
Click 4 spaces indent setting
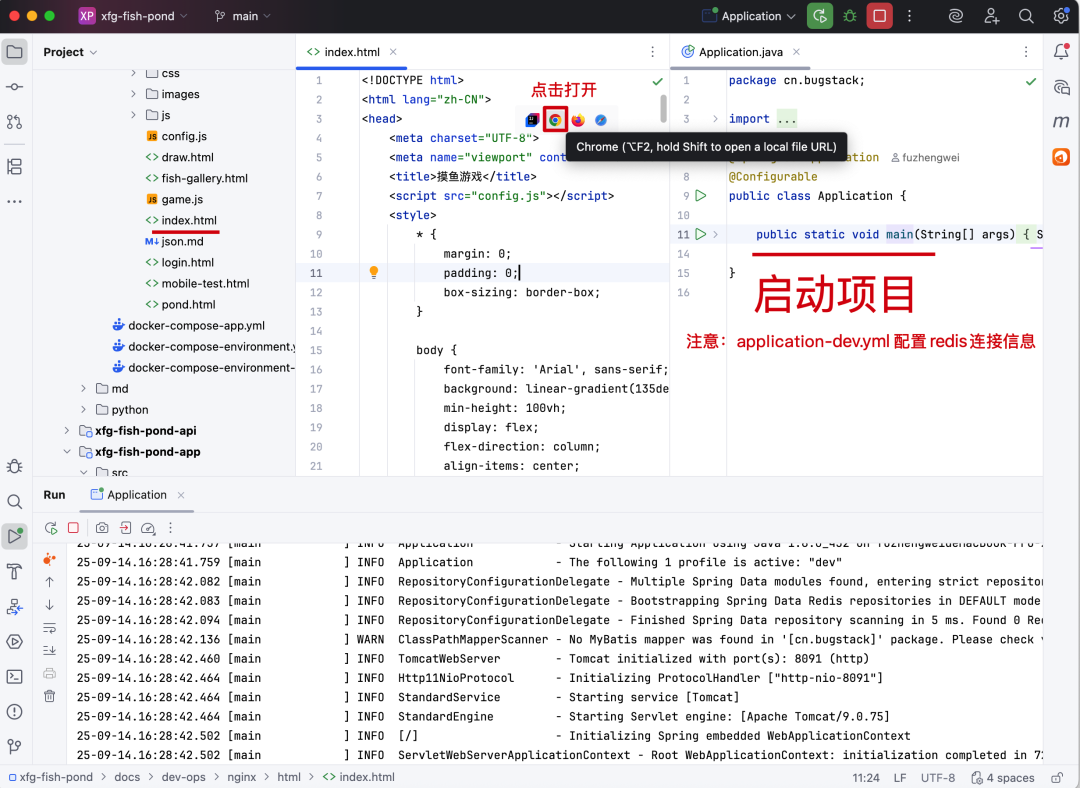[x=1003, y=778]
